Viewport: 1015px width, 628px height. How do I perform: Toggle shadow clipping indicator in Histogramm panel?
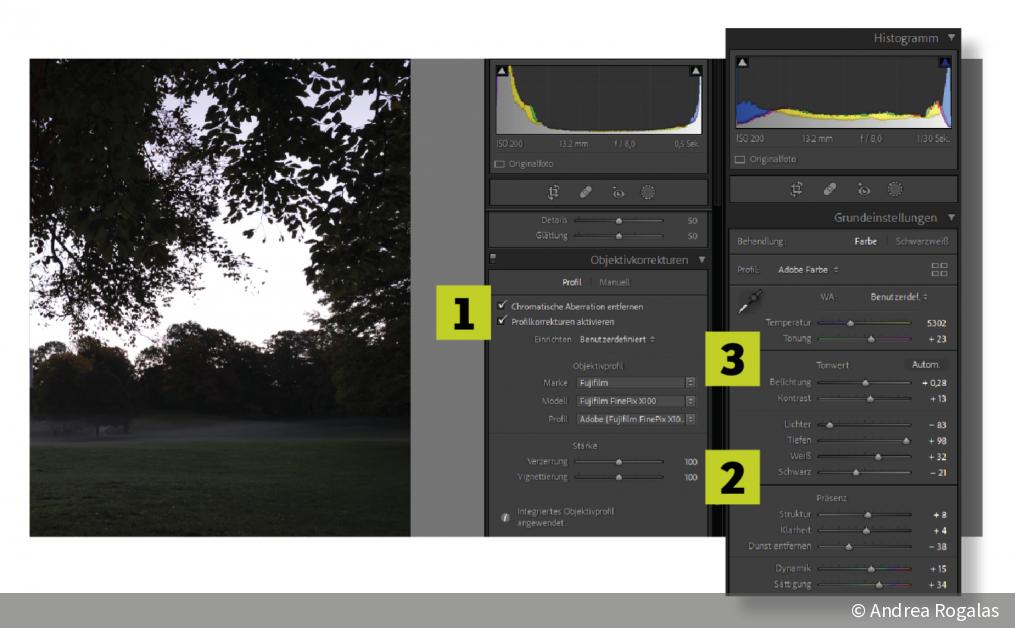[742, 63]
